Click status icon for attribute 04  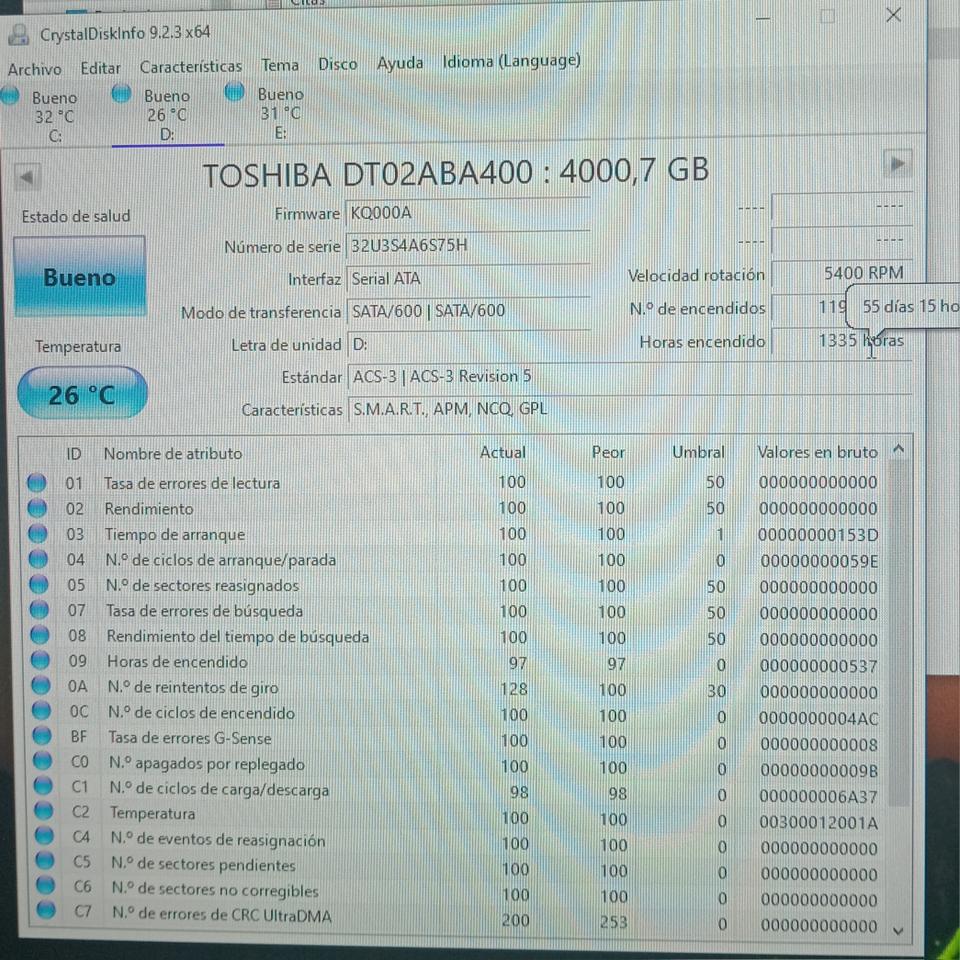tap(39, 559)
